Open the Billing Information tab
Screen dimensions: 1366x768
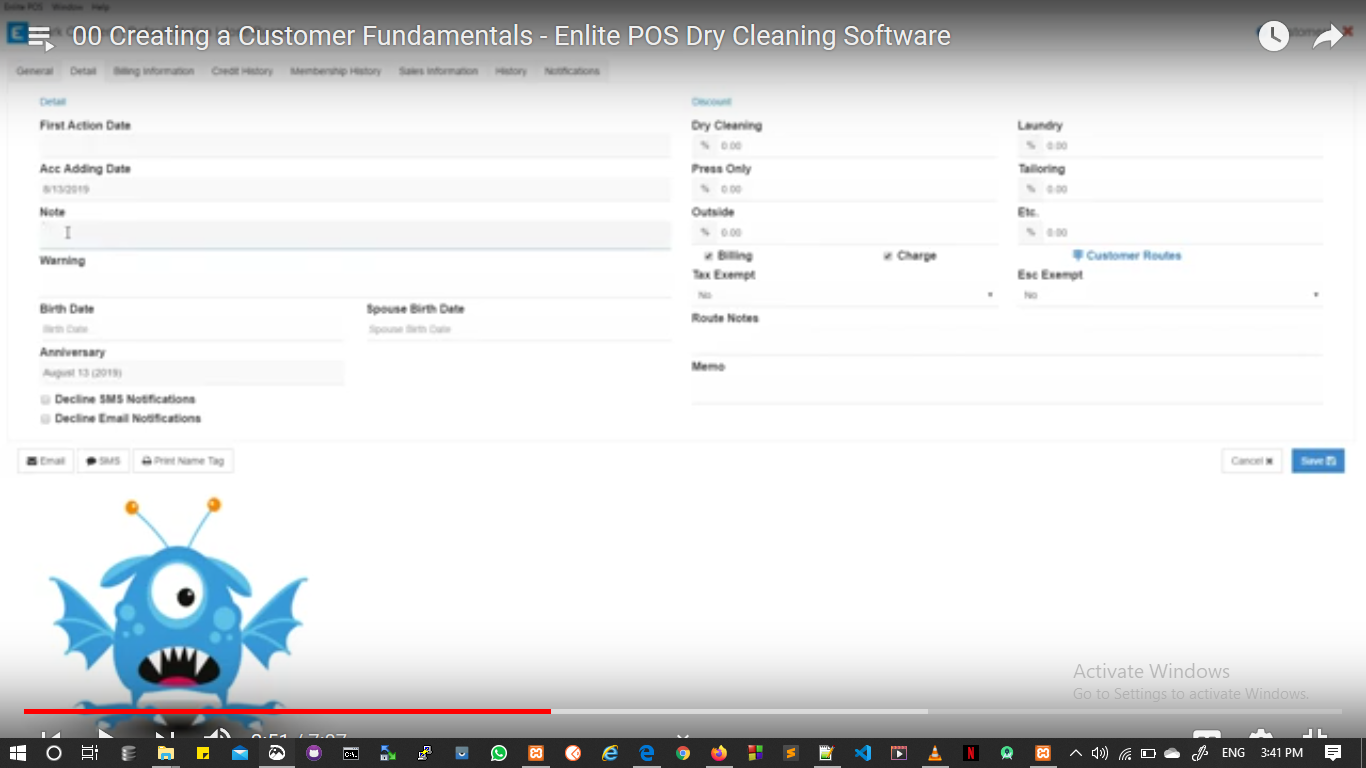coord(154,72)
